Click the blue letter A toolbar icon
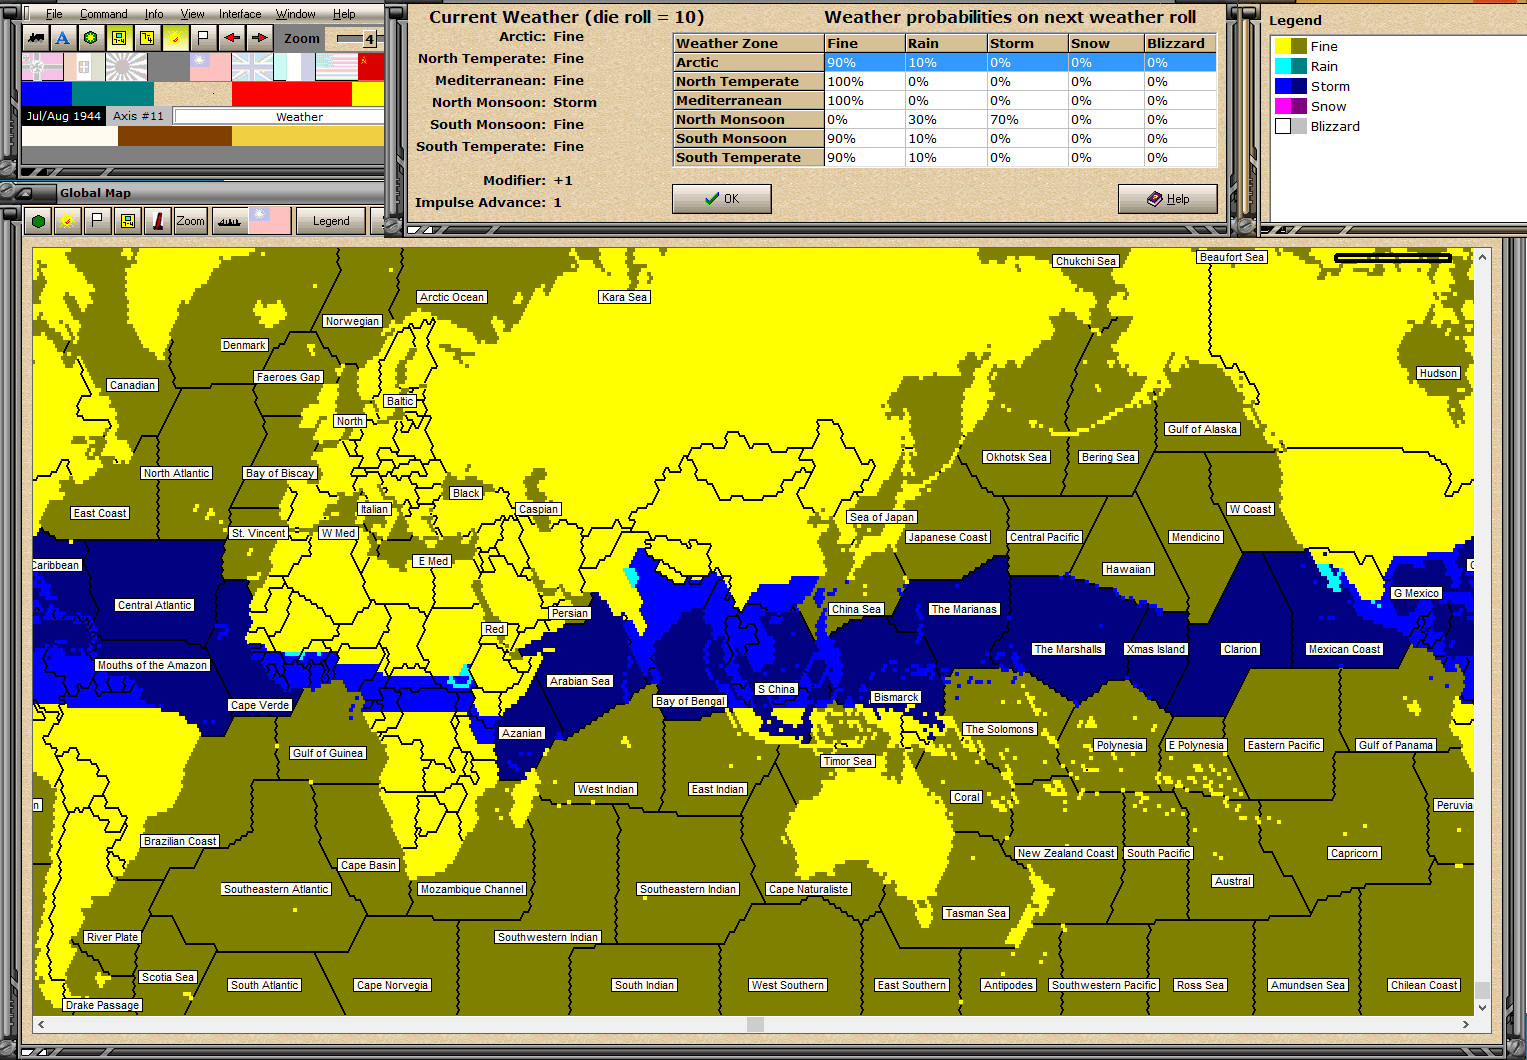Screen dimensions: 1527x1060 coord(63,38)
